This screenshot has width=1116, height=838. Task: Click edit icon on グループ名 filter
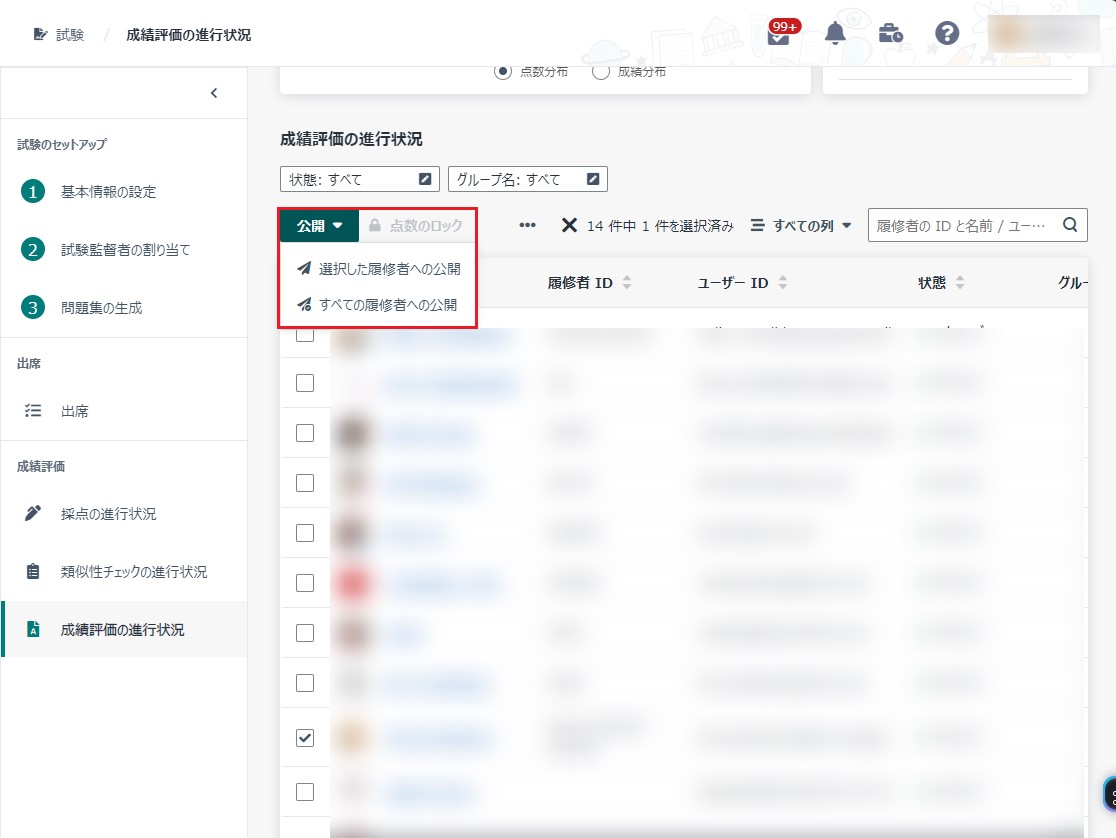593,179
